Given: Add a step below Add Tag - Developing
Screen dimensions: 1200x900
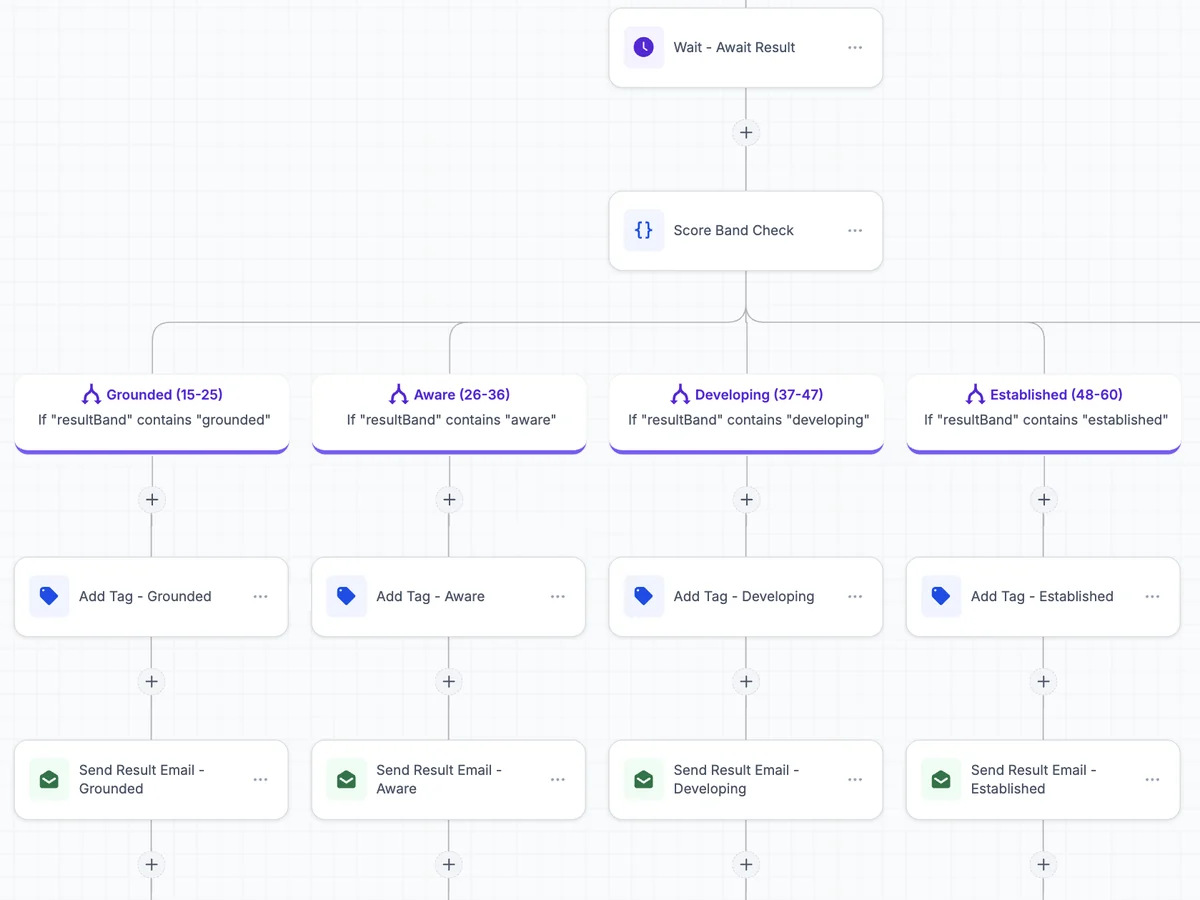Looking at the screenshot, I should pyautogui.click(x=746, y=681).
